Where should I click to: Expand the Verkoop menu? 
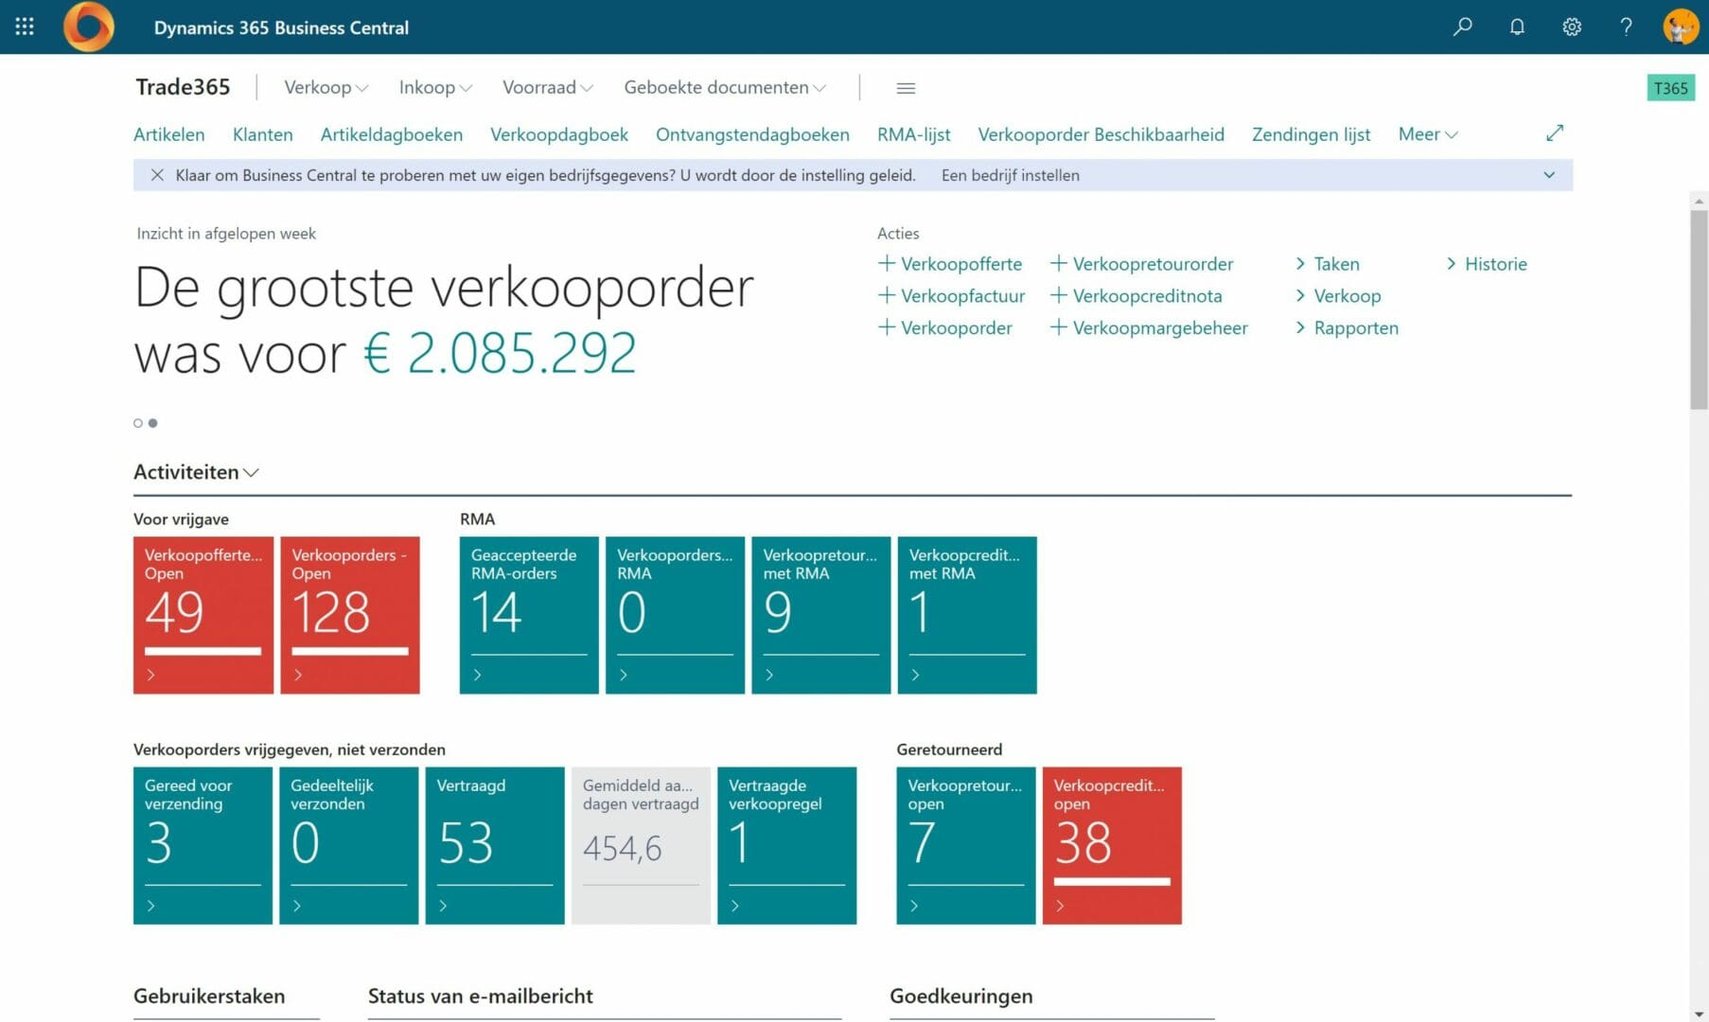(x=326, y=87)
